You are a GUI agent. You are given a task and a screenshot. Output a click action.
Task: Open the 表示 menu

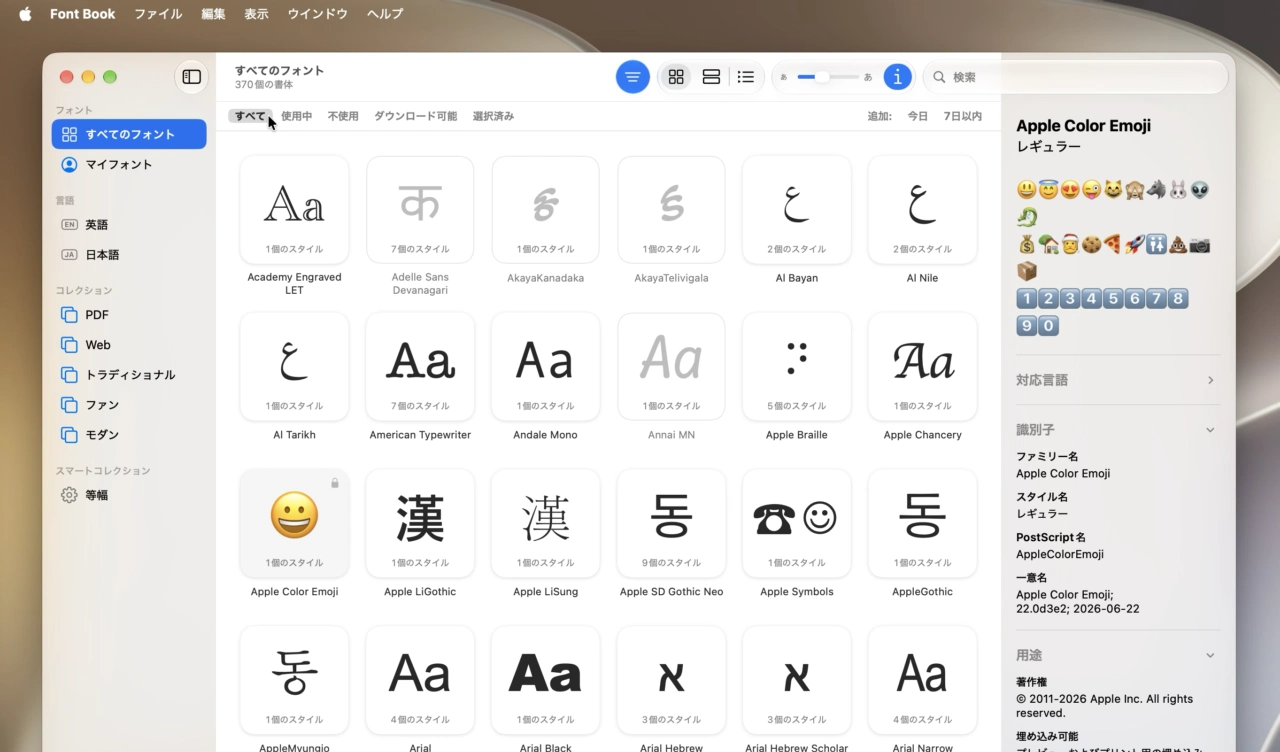(x=256, y=14)
